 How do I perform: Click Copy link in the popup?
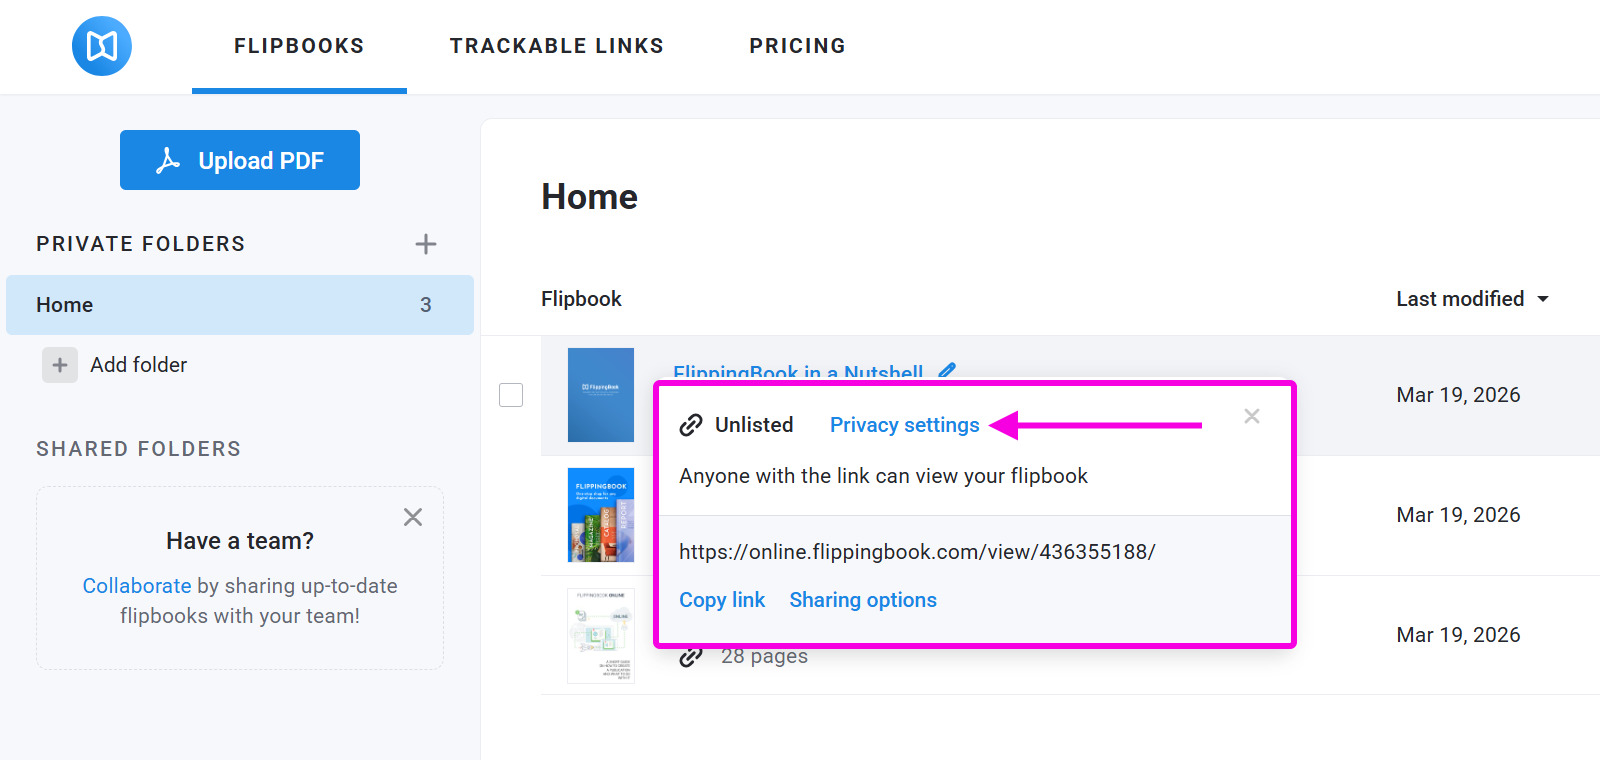pyautogui.click(x=722, y=600)
